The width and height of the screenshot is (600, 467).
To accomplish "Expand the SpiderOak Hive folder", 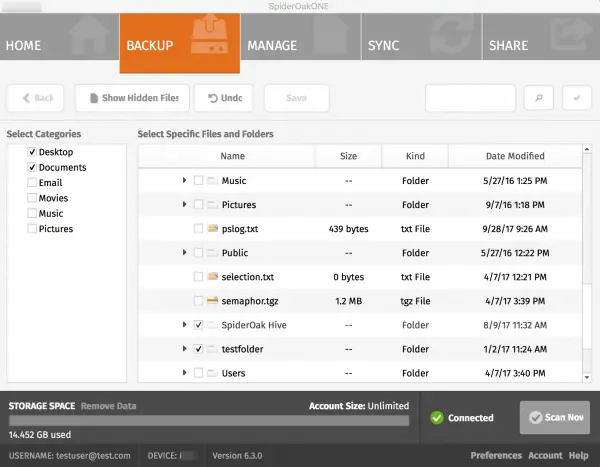I will tap(184, 325).
